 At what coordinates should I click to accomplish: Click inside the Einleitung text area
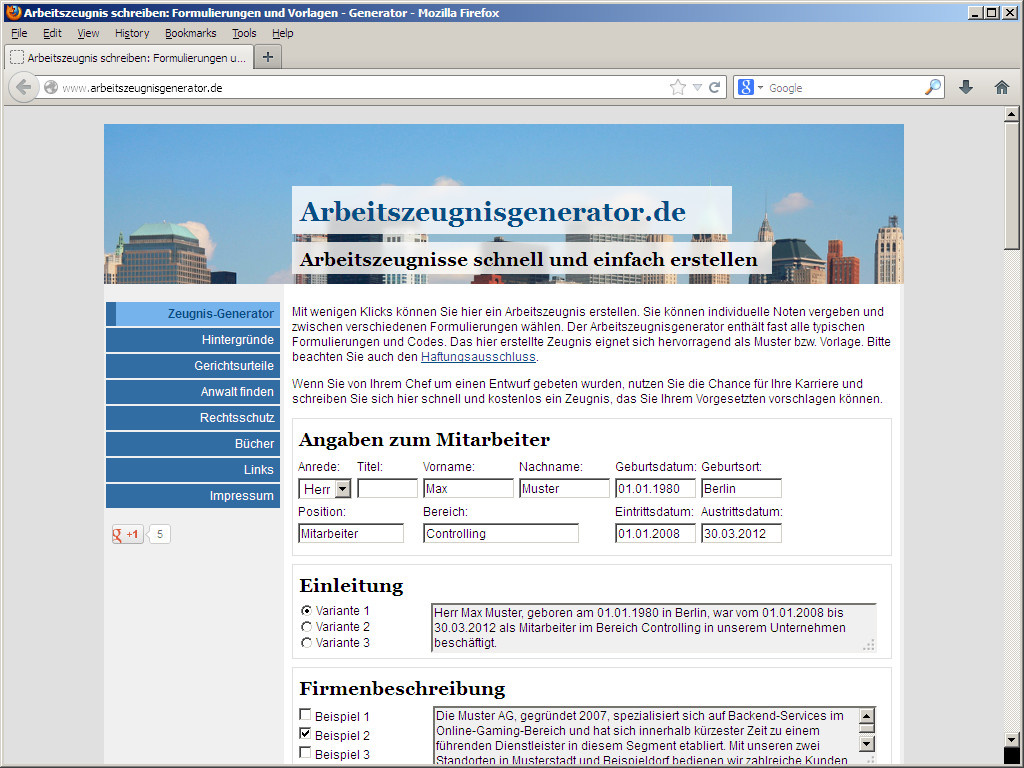point(653,628)
